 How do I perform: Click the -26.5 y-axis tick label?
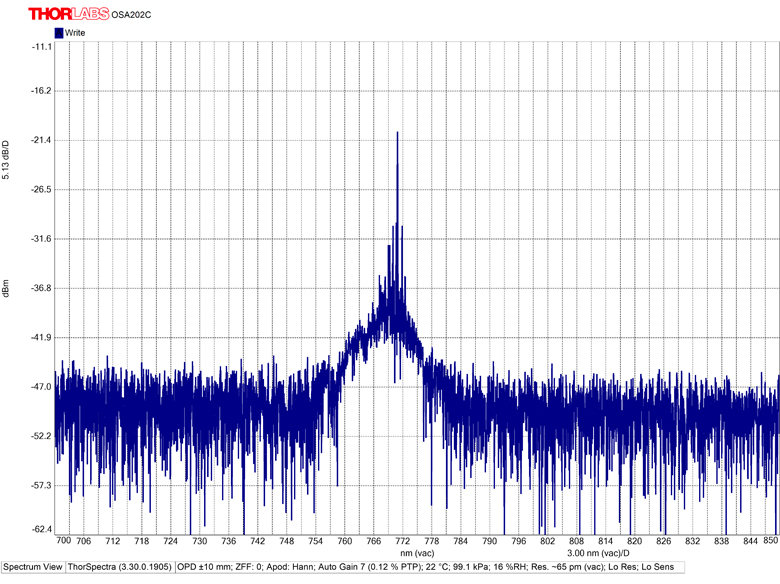pyautogui.click(x=41, y=189)
